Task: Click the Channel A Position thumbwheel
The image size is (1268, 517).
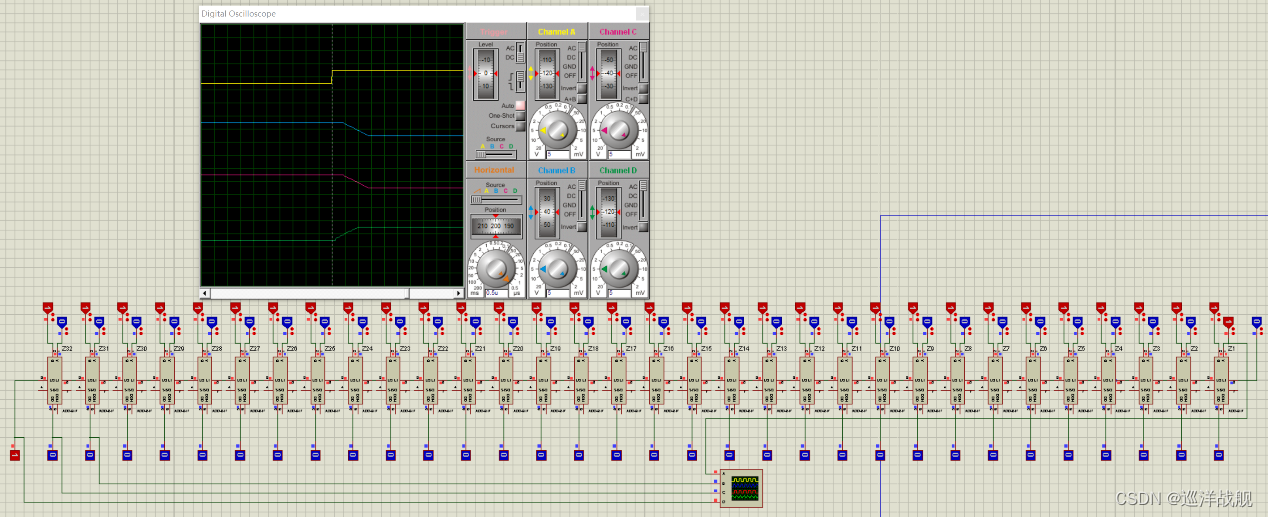Action: click(x=547, y=74)
